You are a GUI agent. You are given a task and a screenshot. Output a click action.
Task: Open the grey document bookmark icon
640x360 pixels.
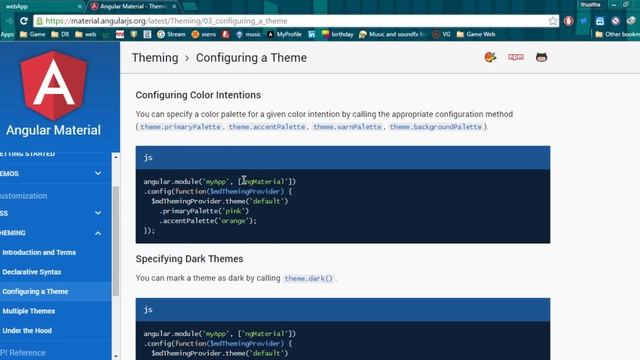coord(147,34)
